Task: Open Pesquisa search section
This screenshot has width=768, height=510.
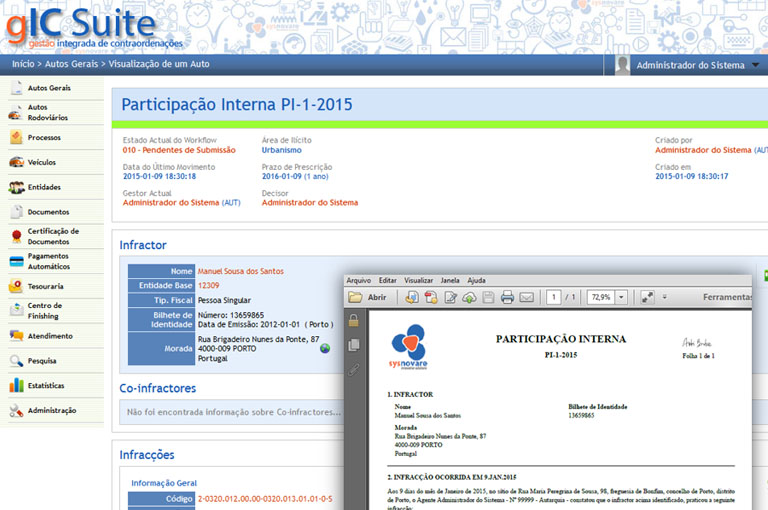Action: pos(42,361)
